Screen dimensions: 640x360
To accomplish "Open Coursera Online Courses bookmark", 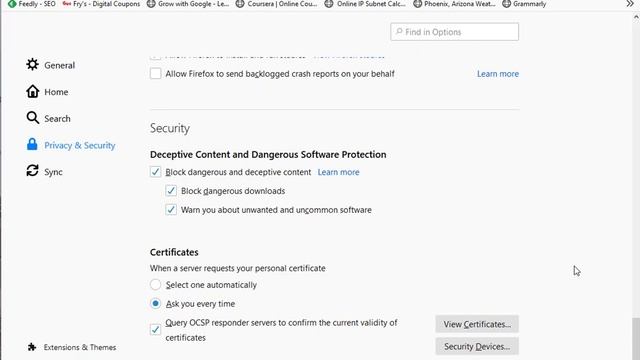I will [x=276, y=4].
